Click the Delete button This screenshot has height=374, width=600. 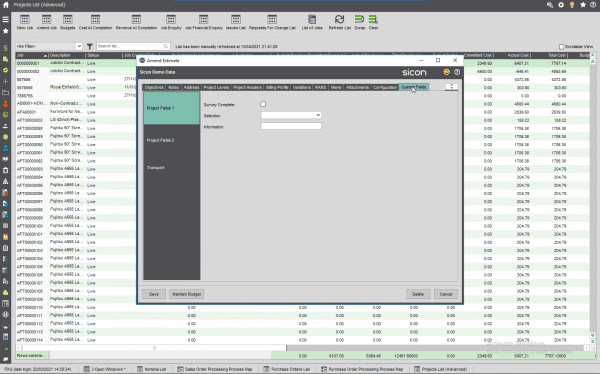(x=418, y=294)
